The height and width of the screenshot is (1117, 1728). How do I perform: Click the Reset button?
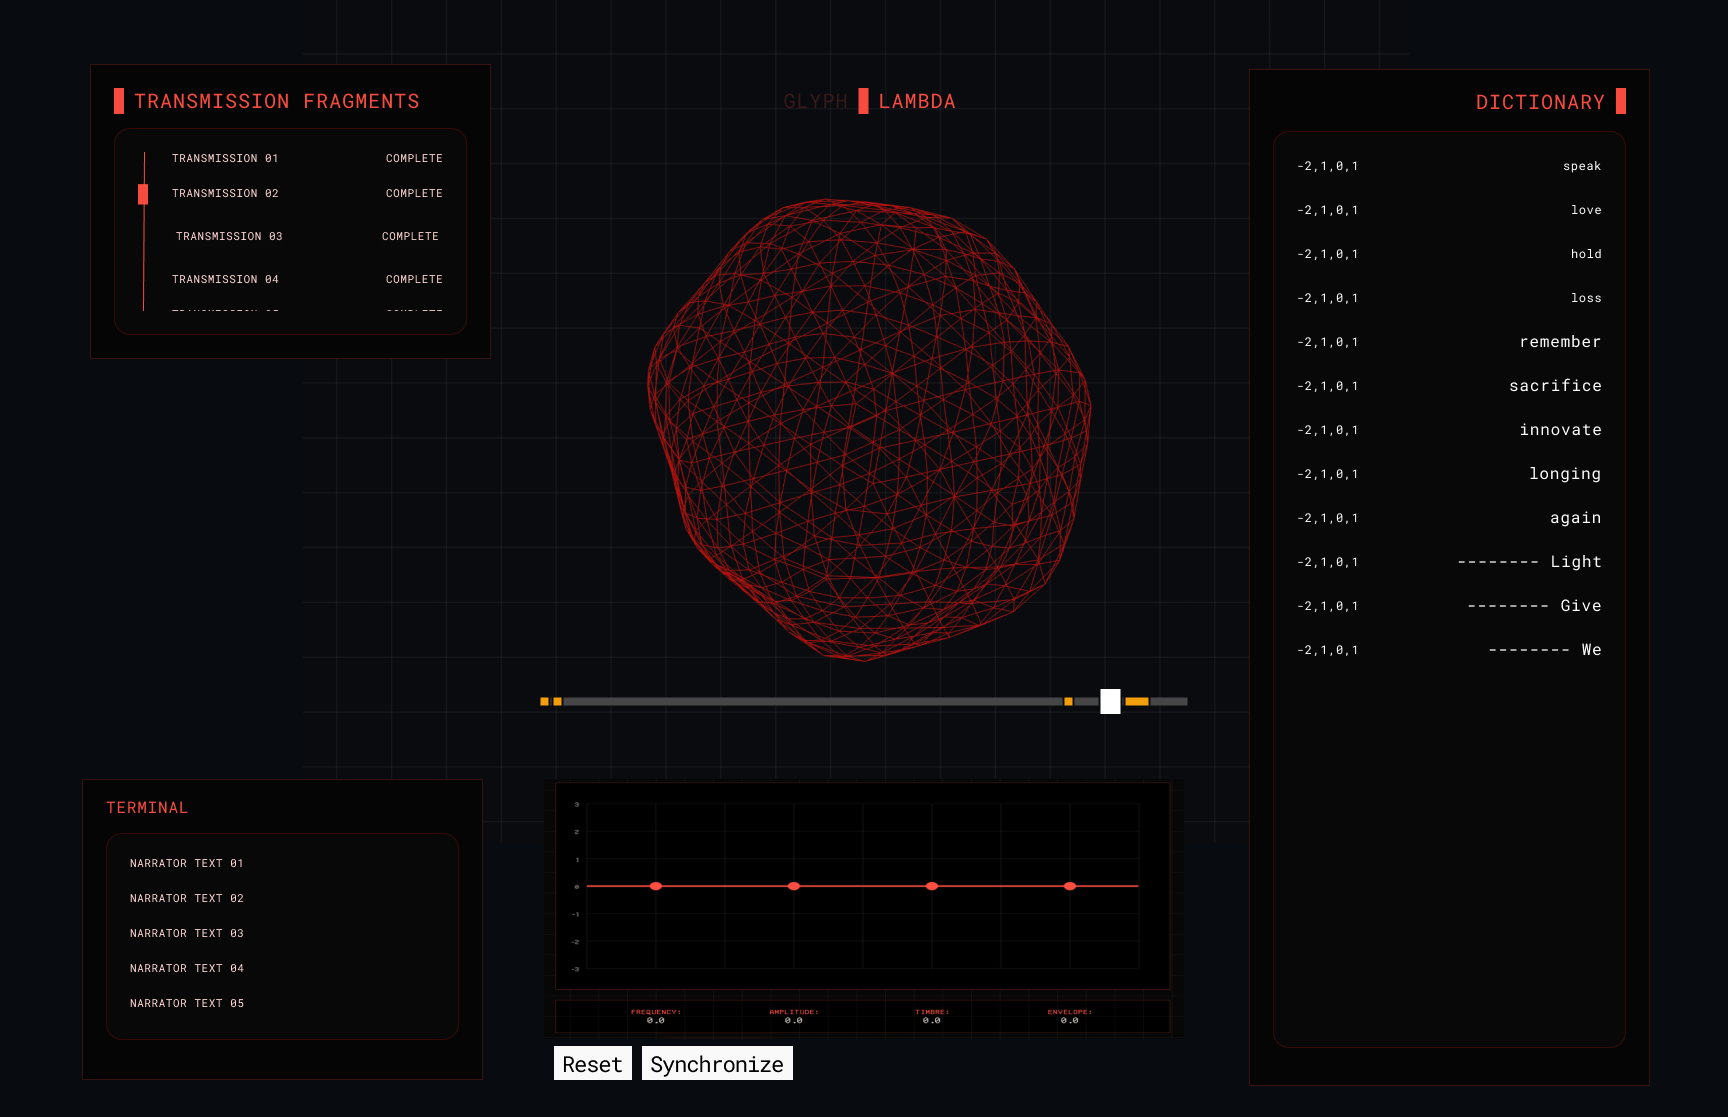pos(592,1064)
